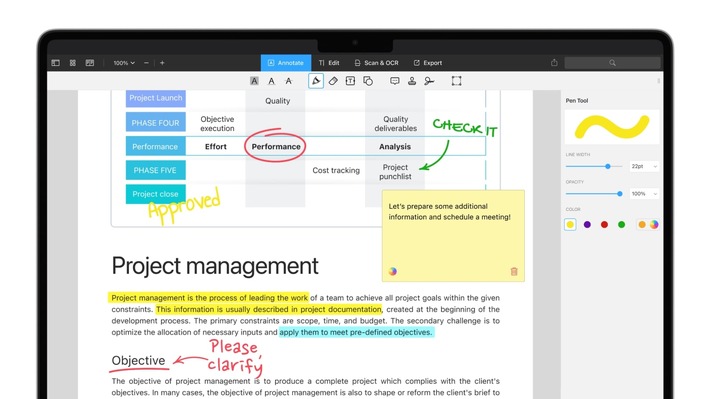Select the Note comment tool

coord(395,81)
